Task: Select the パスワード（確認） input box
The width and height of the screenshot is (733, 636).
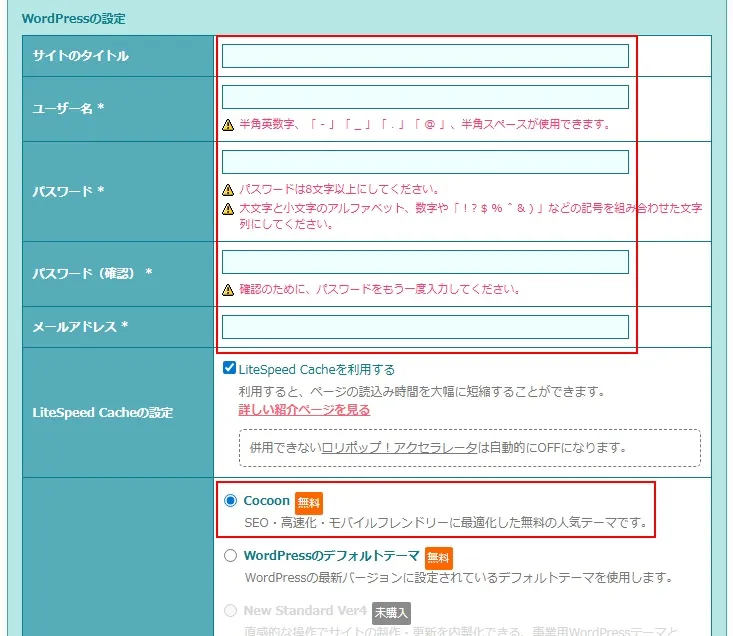Action: pos(425,262)
